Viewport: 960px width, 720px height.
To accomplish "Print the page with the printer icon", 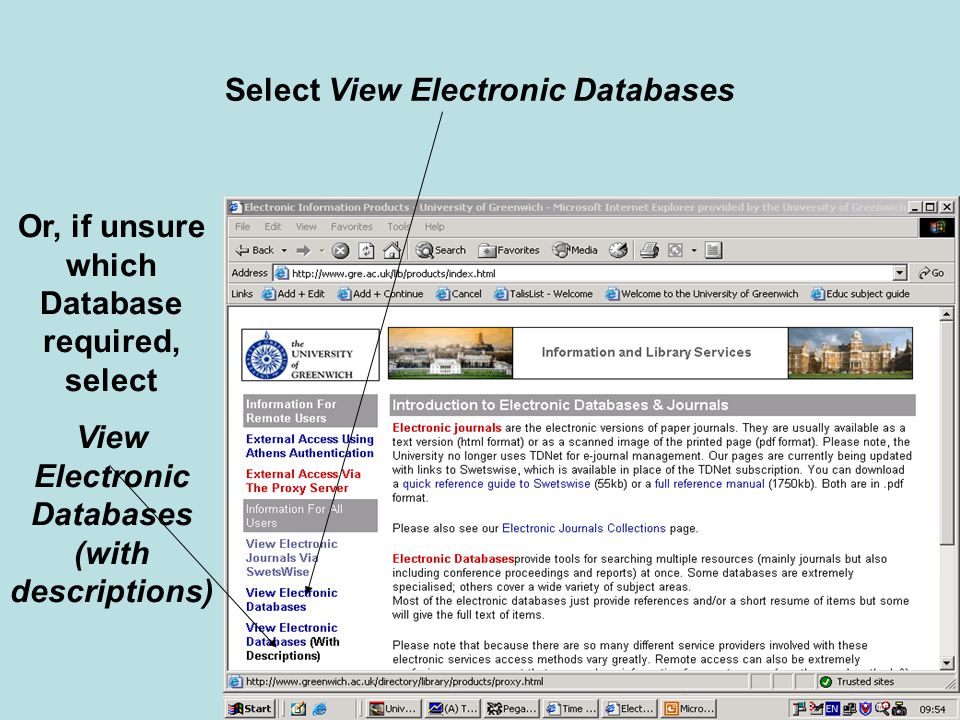I will tap(649, 250).
